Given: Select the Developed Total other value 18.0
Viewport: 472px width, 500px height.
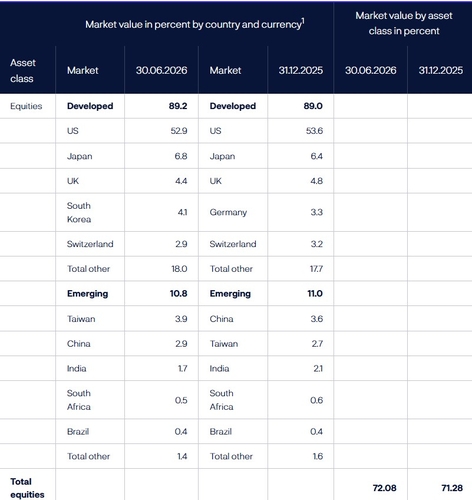Looking at the screenshot, I should pos(179,269).
